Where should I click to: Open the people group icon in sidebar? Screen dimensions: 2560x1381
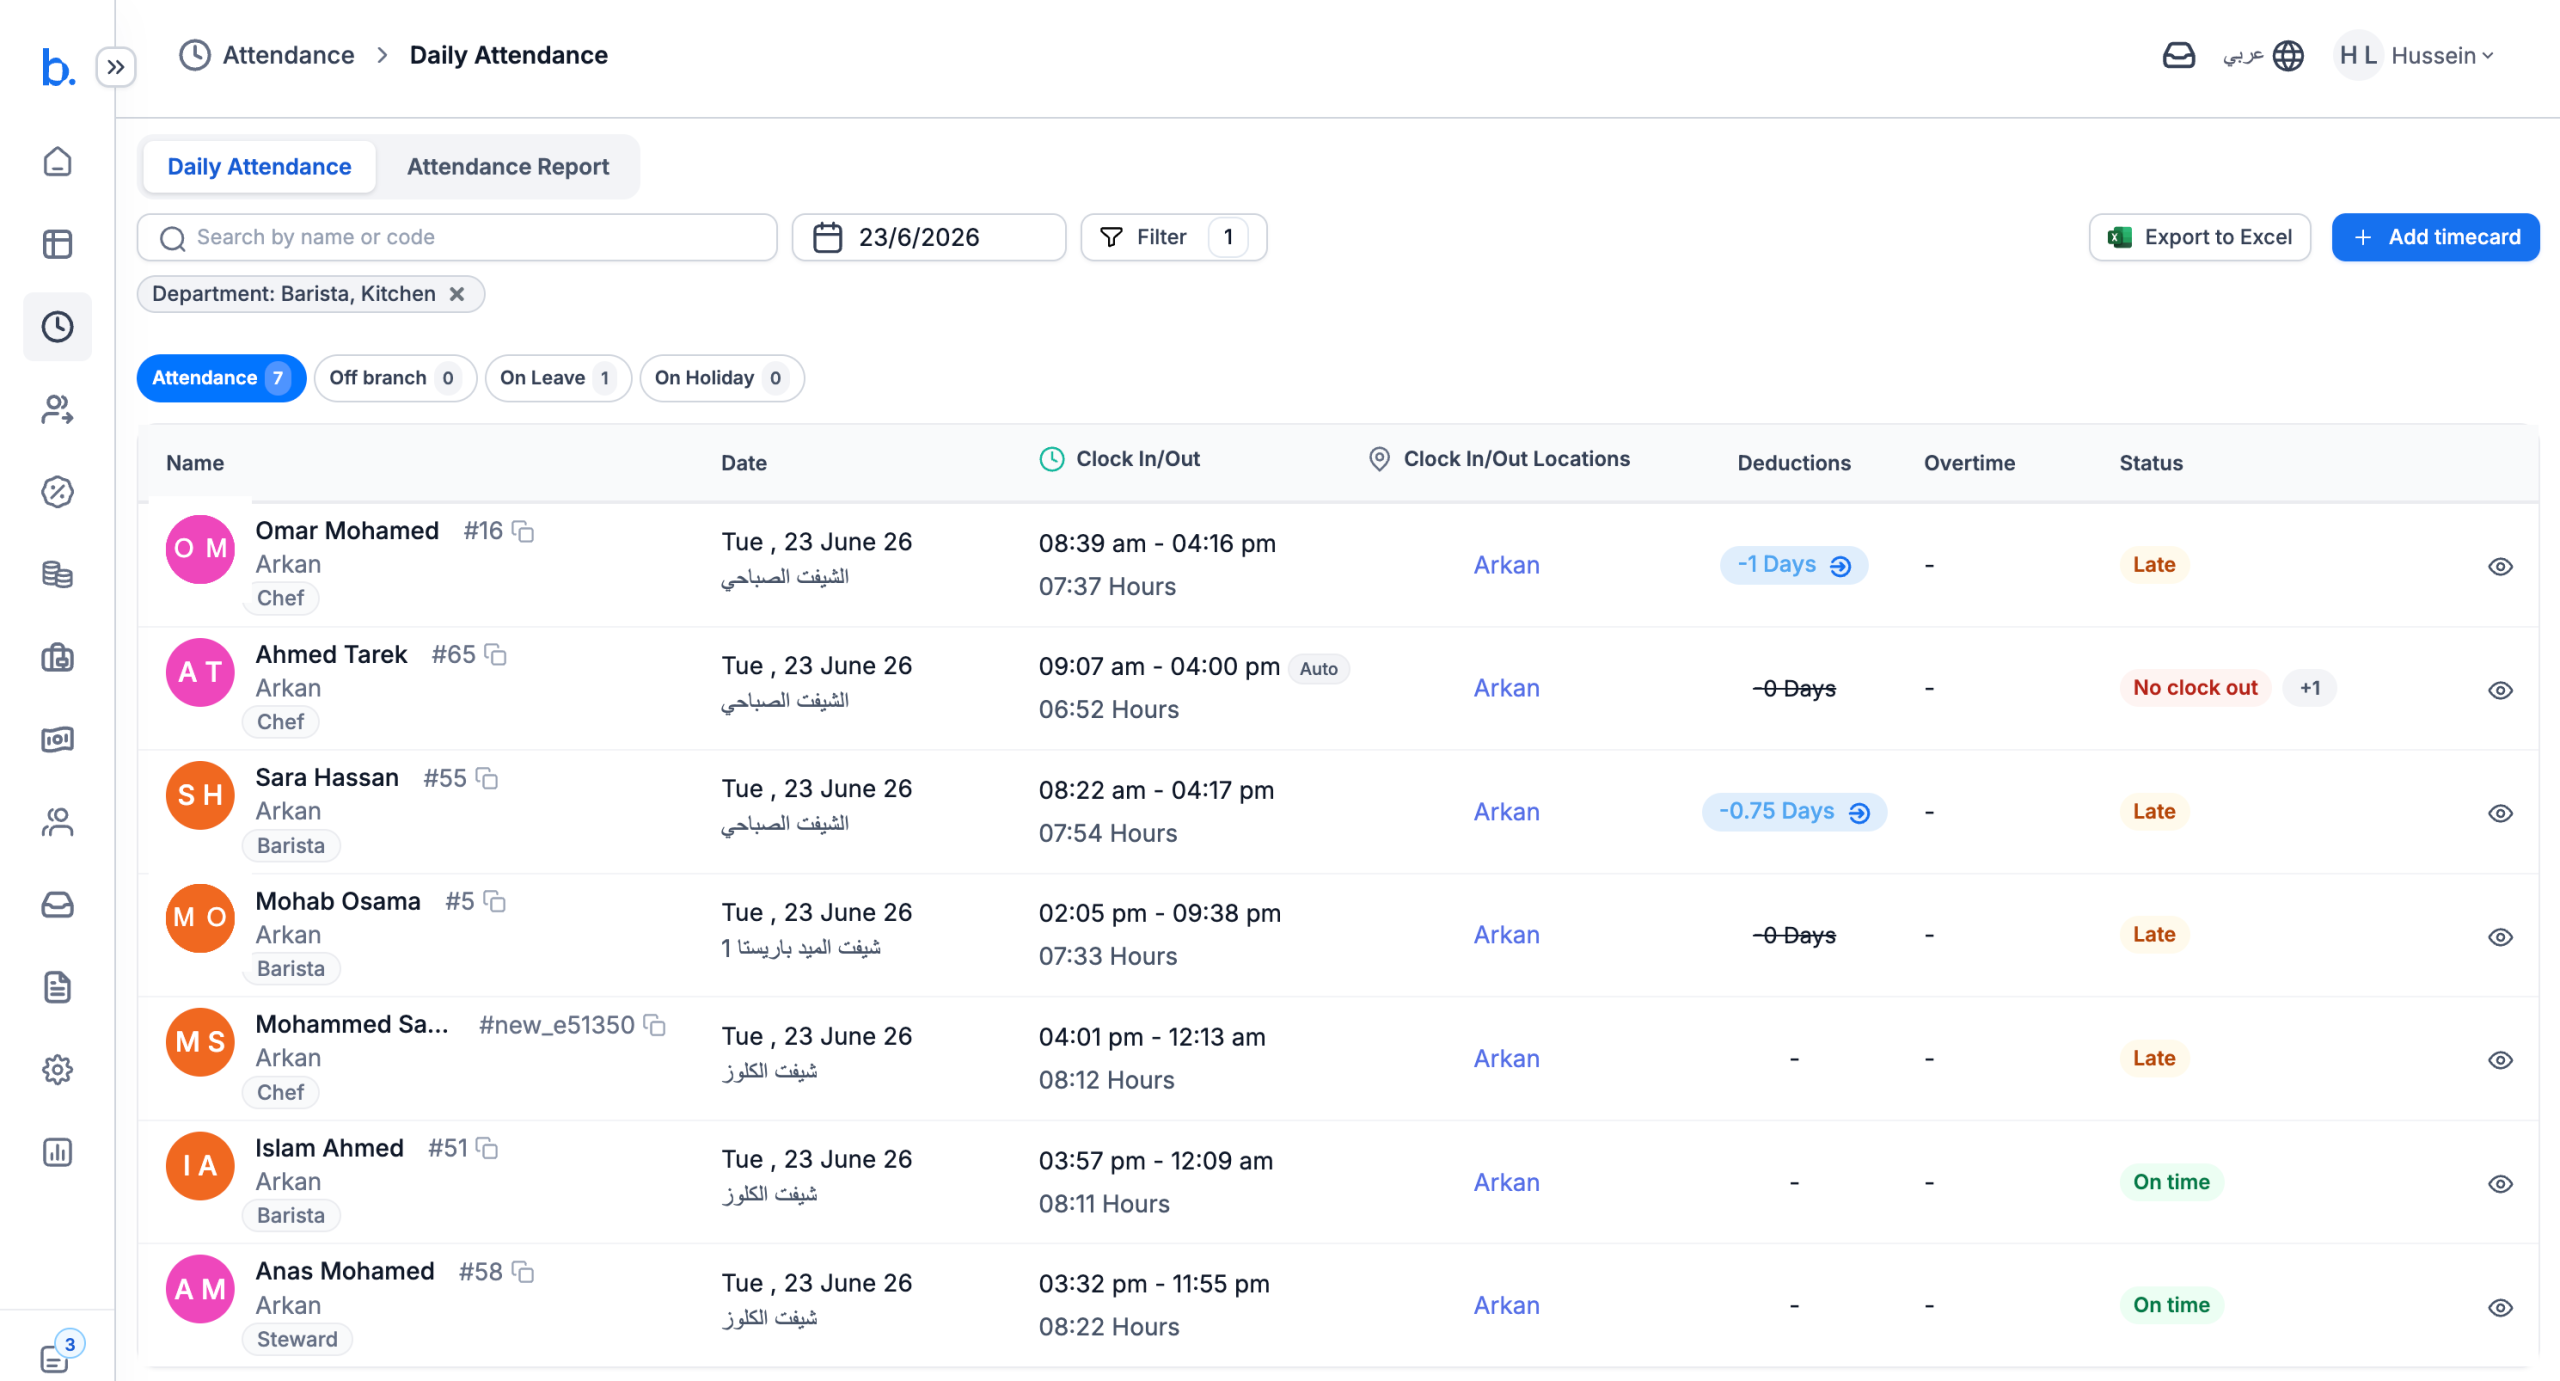click(x=57, y=822)
